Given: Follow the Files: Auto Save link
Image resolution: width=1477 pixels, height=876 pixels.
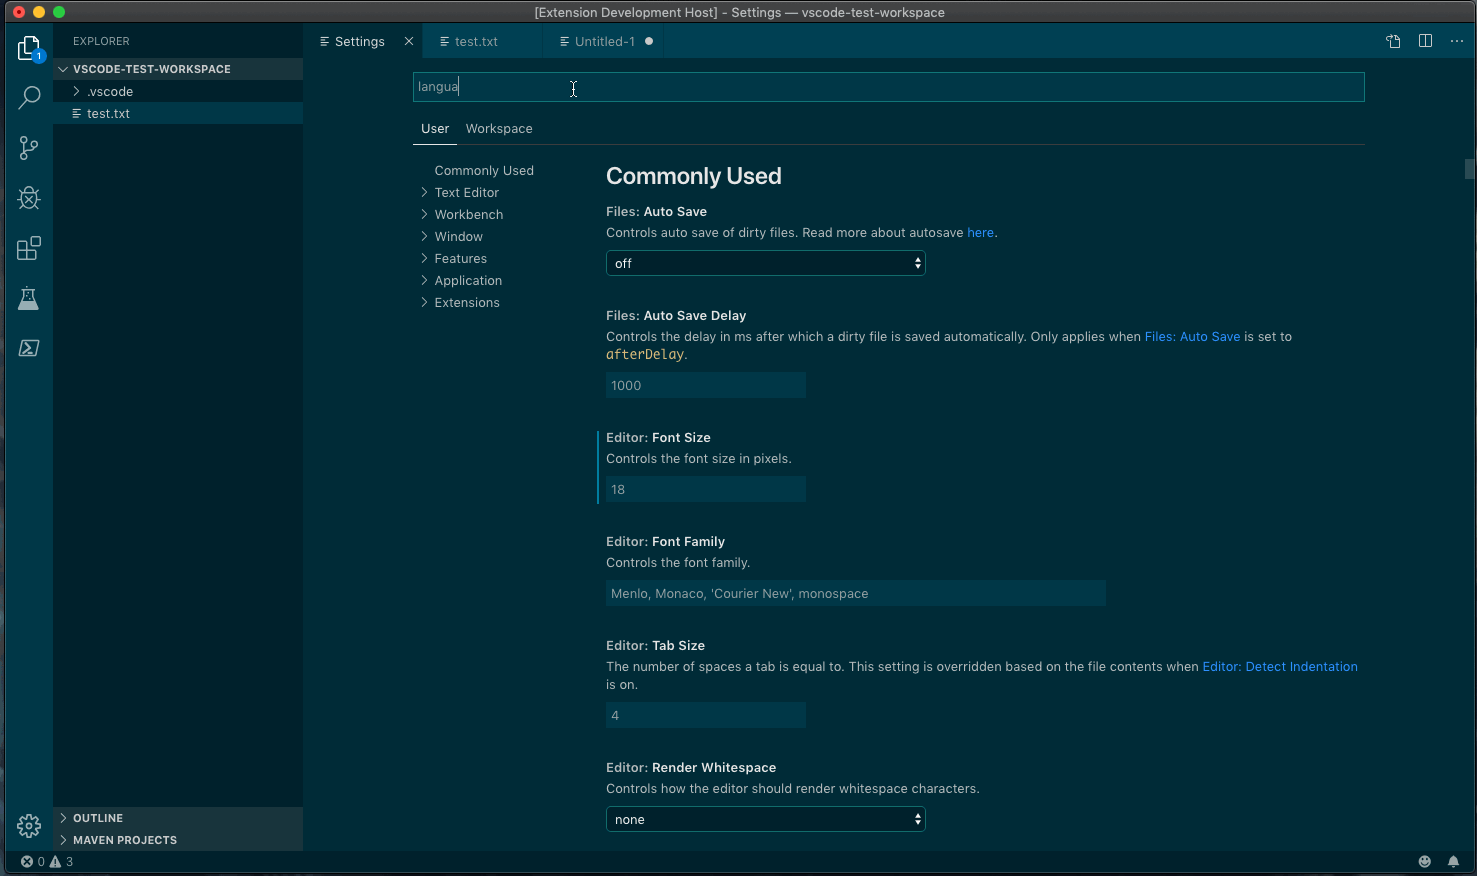Looking at the screenshot, I should (1192, 337).
